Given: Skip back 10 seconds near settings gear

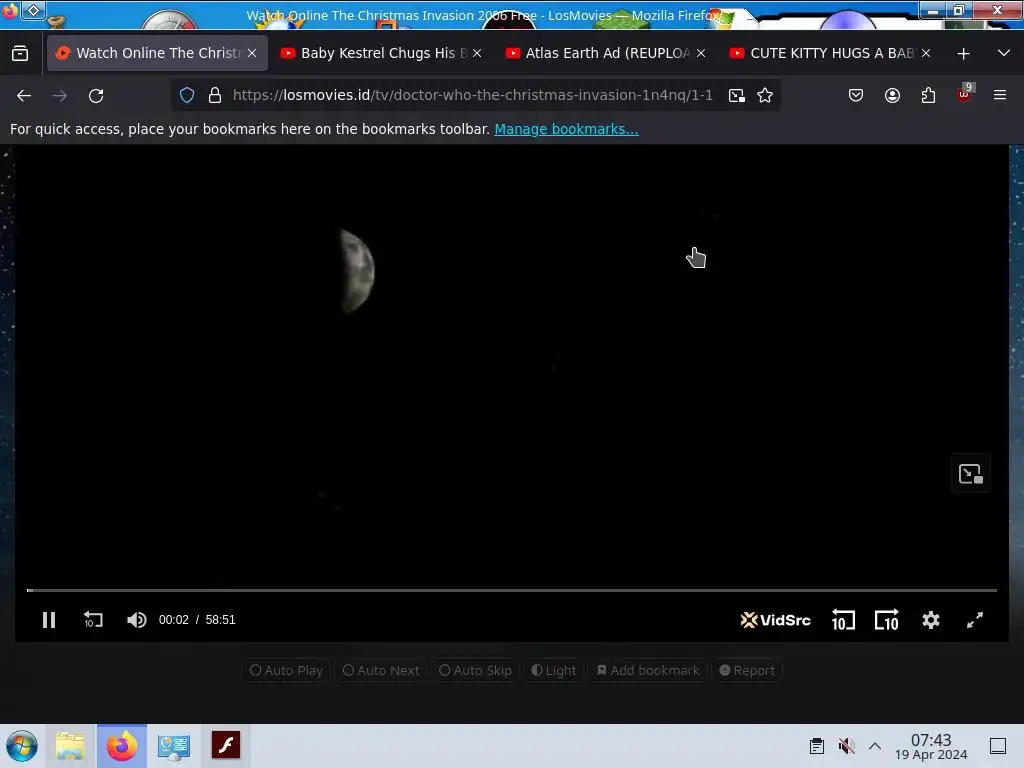Looking at the screenshot, I should (842, 620).
